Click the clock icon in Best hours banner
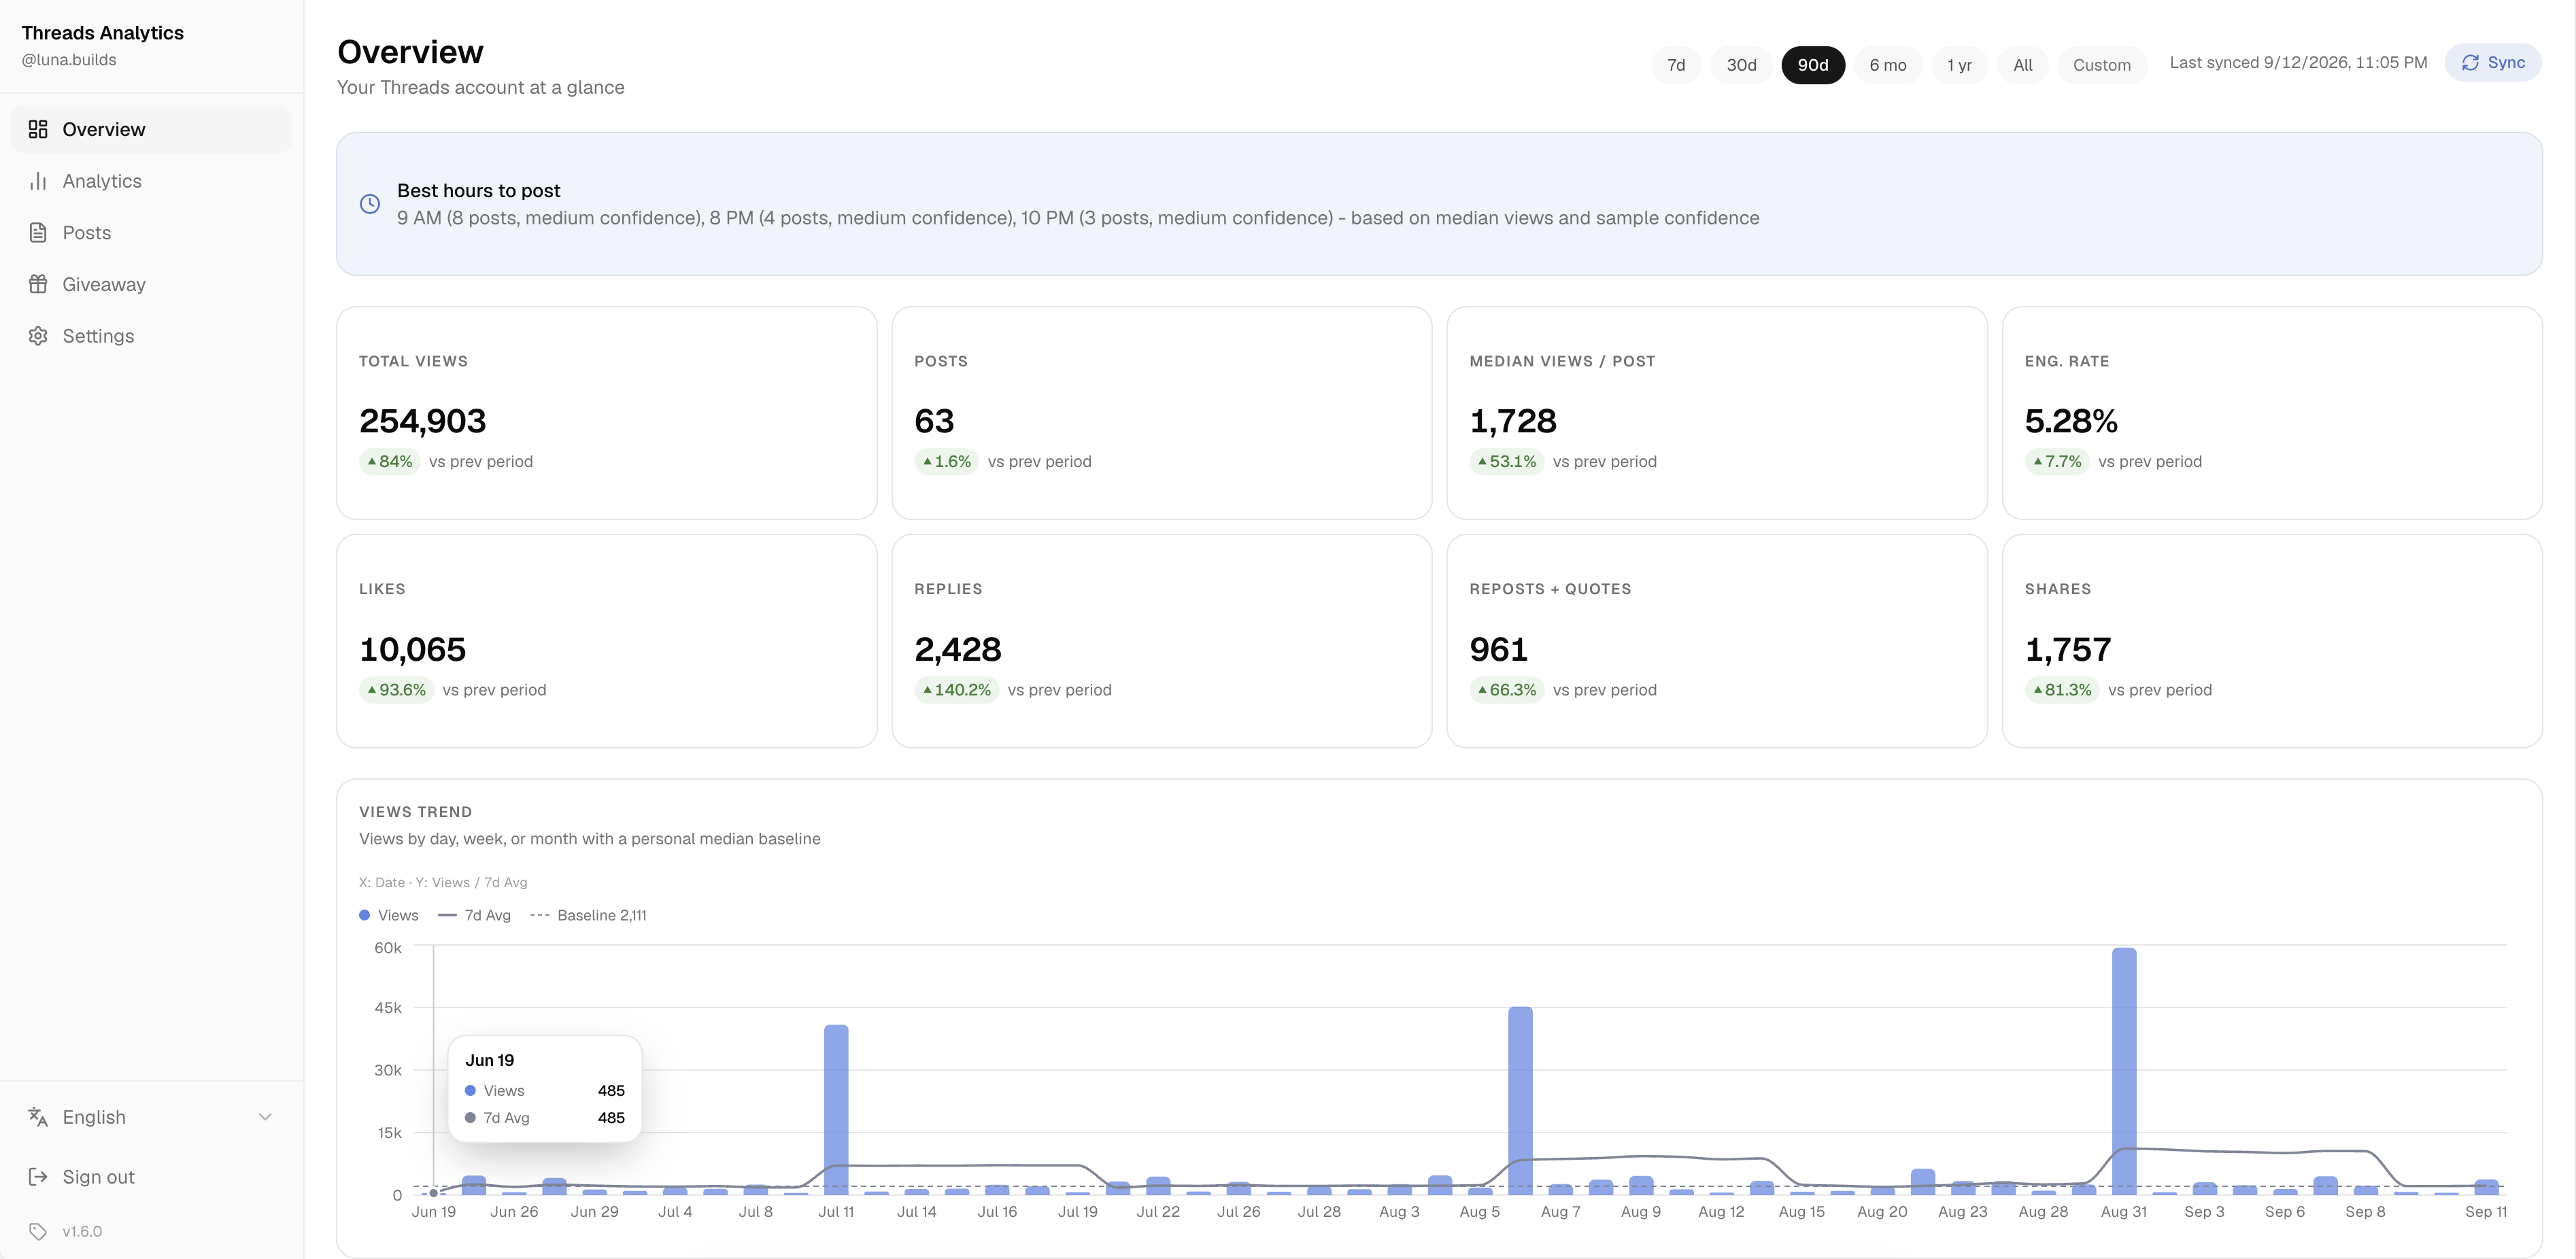The height and width of the screenshot is (1259, 2576). 370,204
